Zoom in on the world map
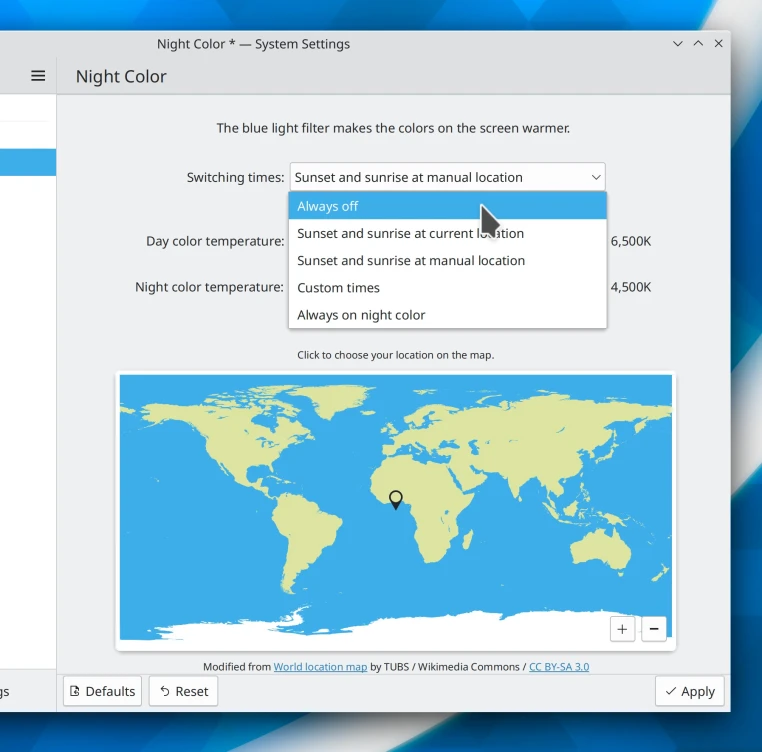 [x=622, y=629]
